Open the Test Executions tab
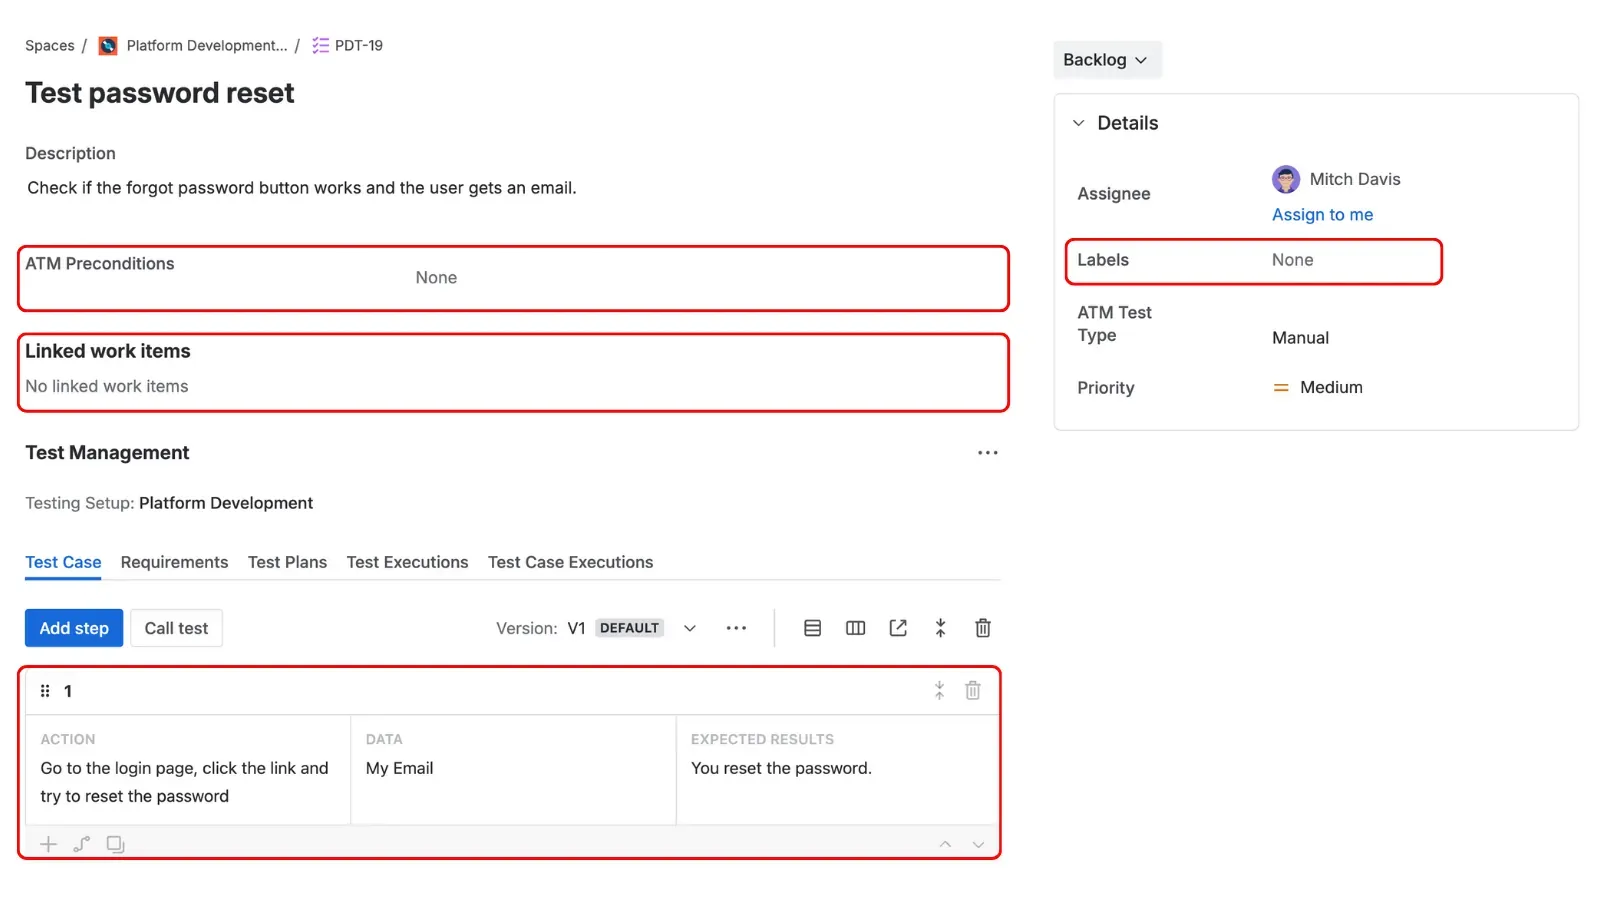The image size is (1600, 900). (x=407, y=562)
